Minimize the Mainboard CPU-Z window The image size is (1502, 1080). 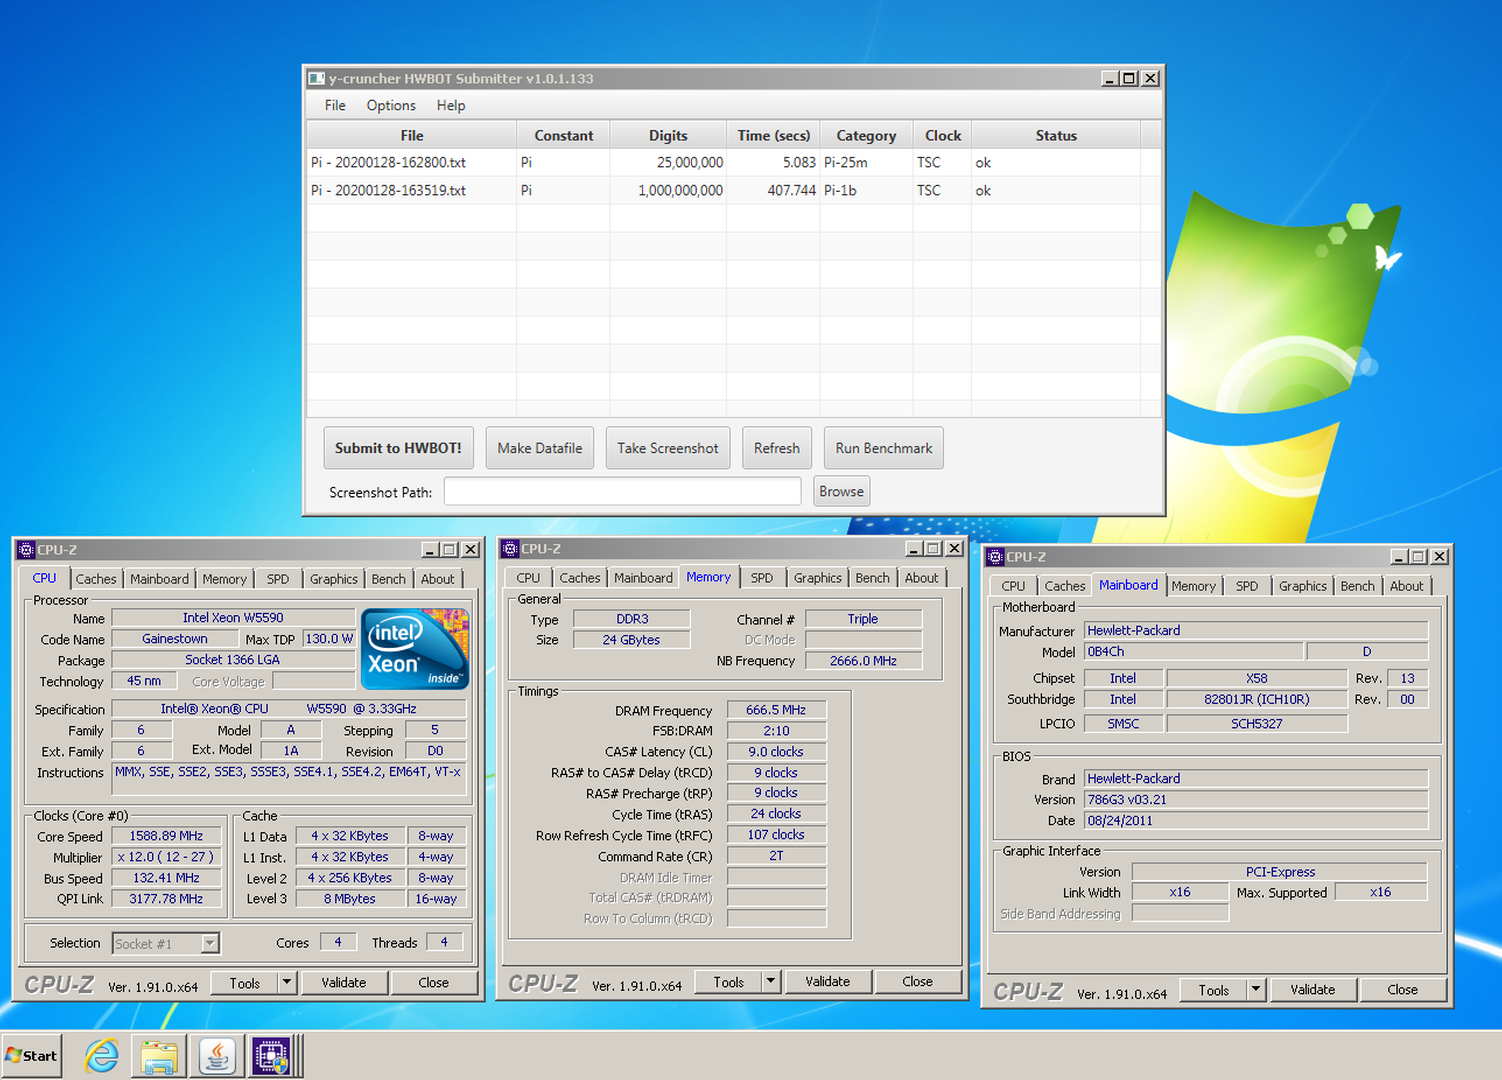(1399, 557)
